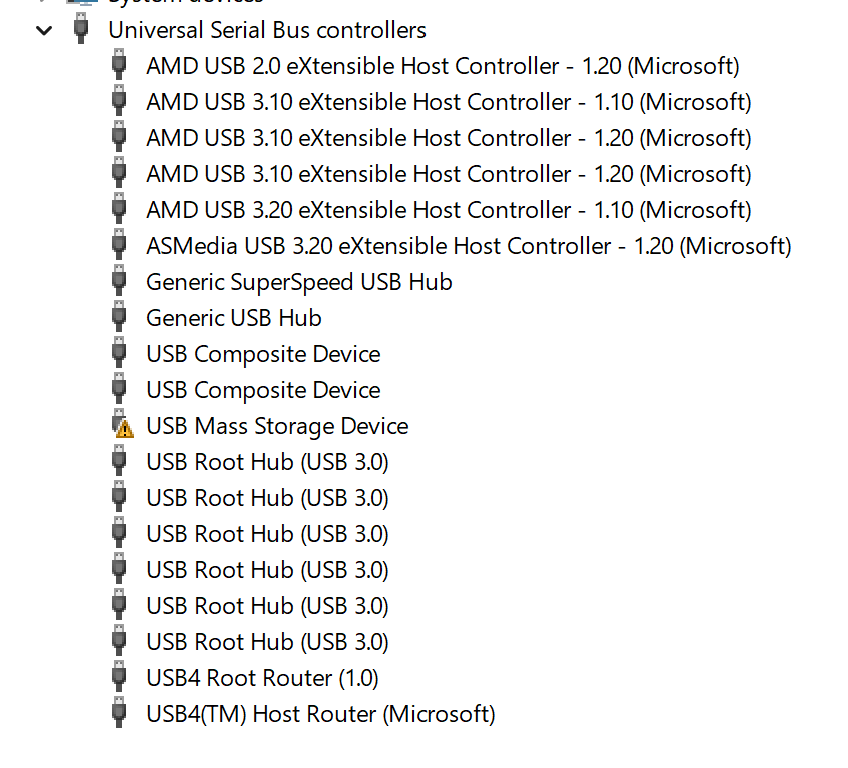Viewport: 848px width, 768px height.
Task: Click the AMD USB 2.0 controller device icon
Action: point(119,66)
